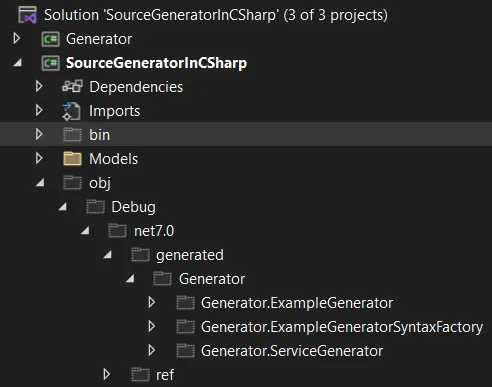The height and width of the screenshot is (387, 492).
Task: Select the net7.0 label
Action: coord(154,231)
